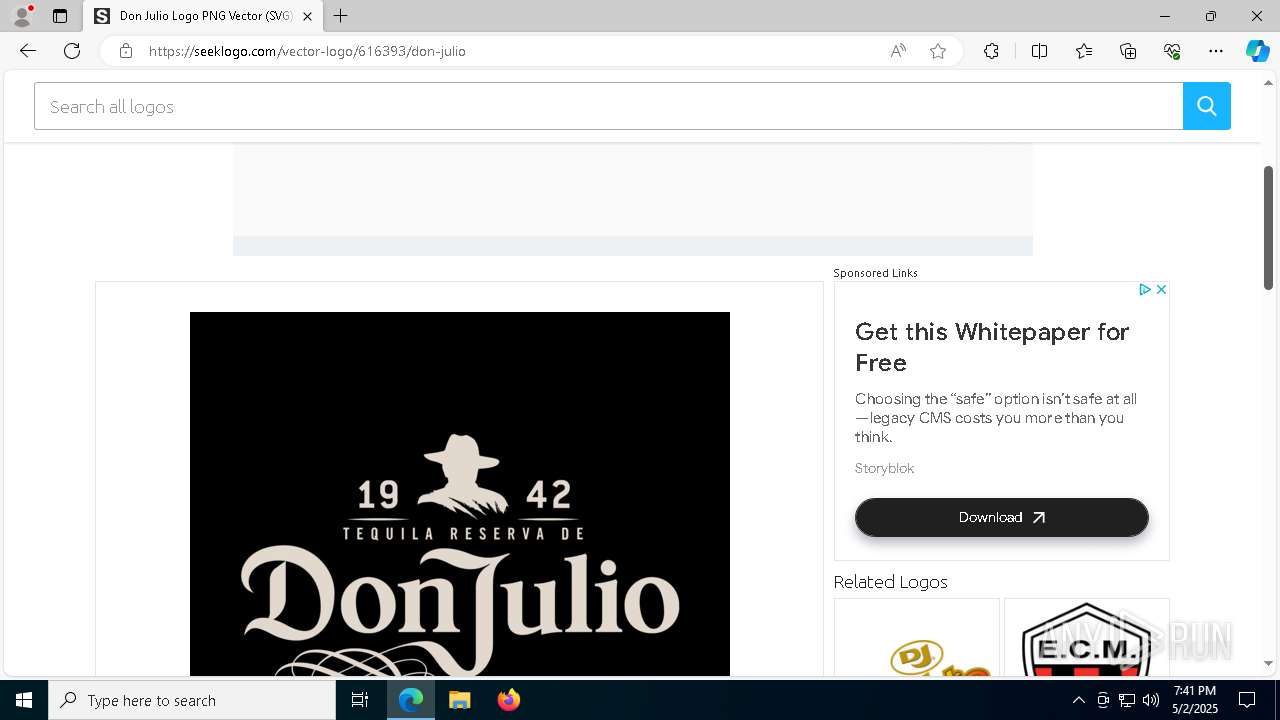Open the Windows notification center
Image resolution: width=1280 pixels, height=720 pixels.
click(x=1247, y=700)
